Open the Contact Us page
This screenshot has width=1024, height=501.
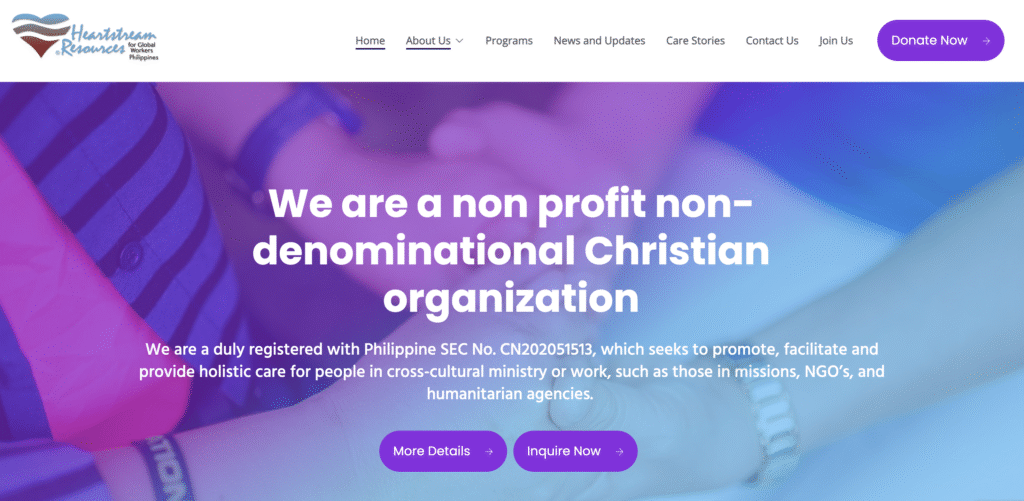coord(772,41)
